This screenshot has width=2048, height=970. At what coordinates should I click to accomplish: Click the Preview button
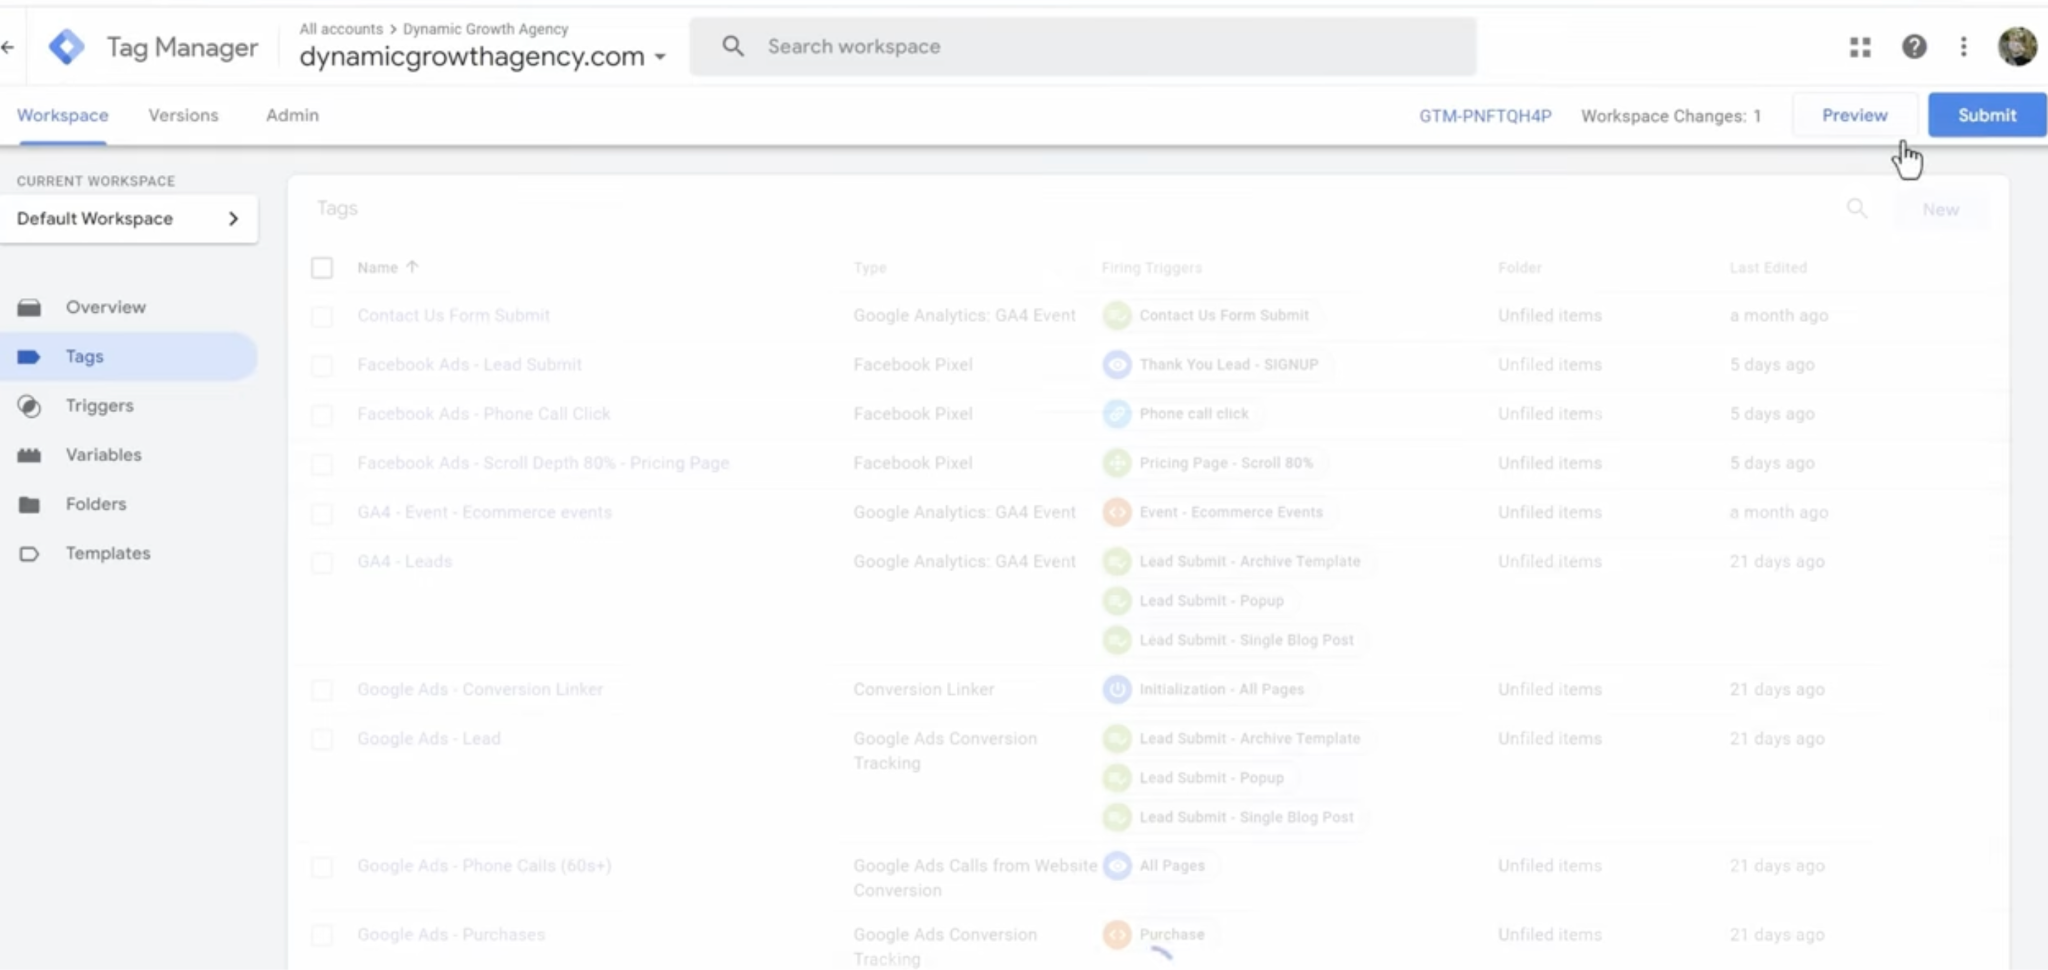[1854, 115]
